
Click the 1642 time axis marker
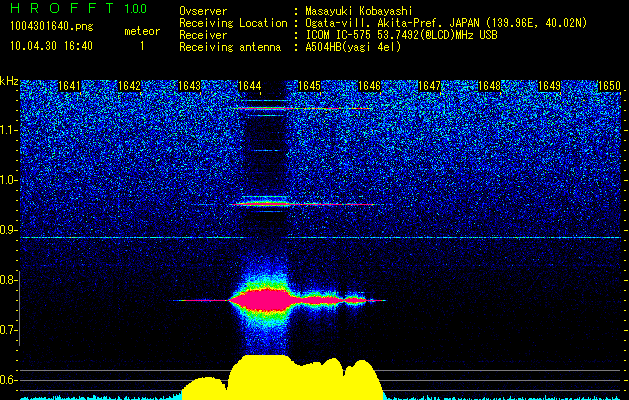click(x=129, y=86)
